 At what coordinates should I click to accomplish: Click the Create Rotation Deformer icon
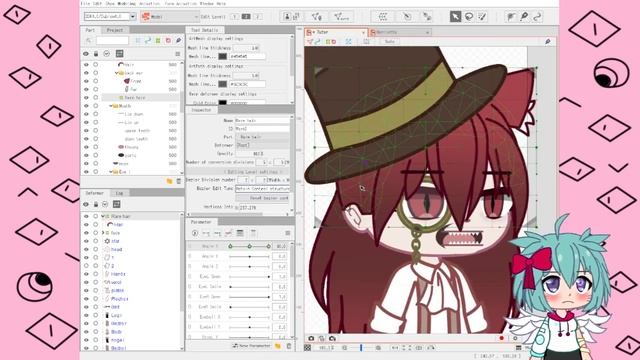407,17
